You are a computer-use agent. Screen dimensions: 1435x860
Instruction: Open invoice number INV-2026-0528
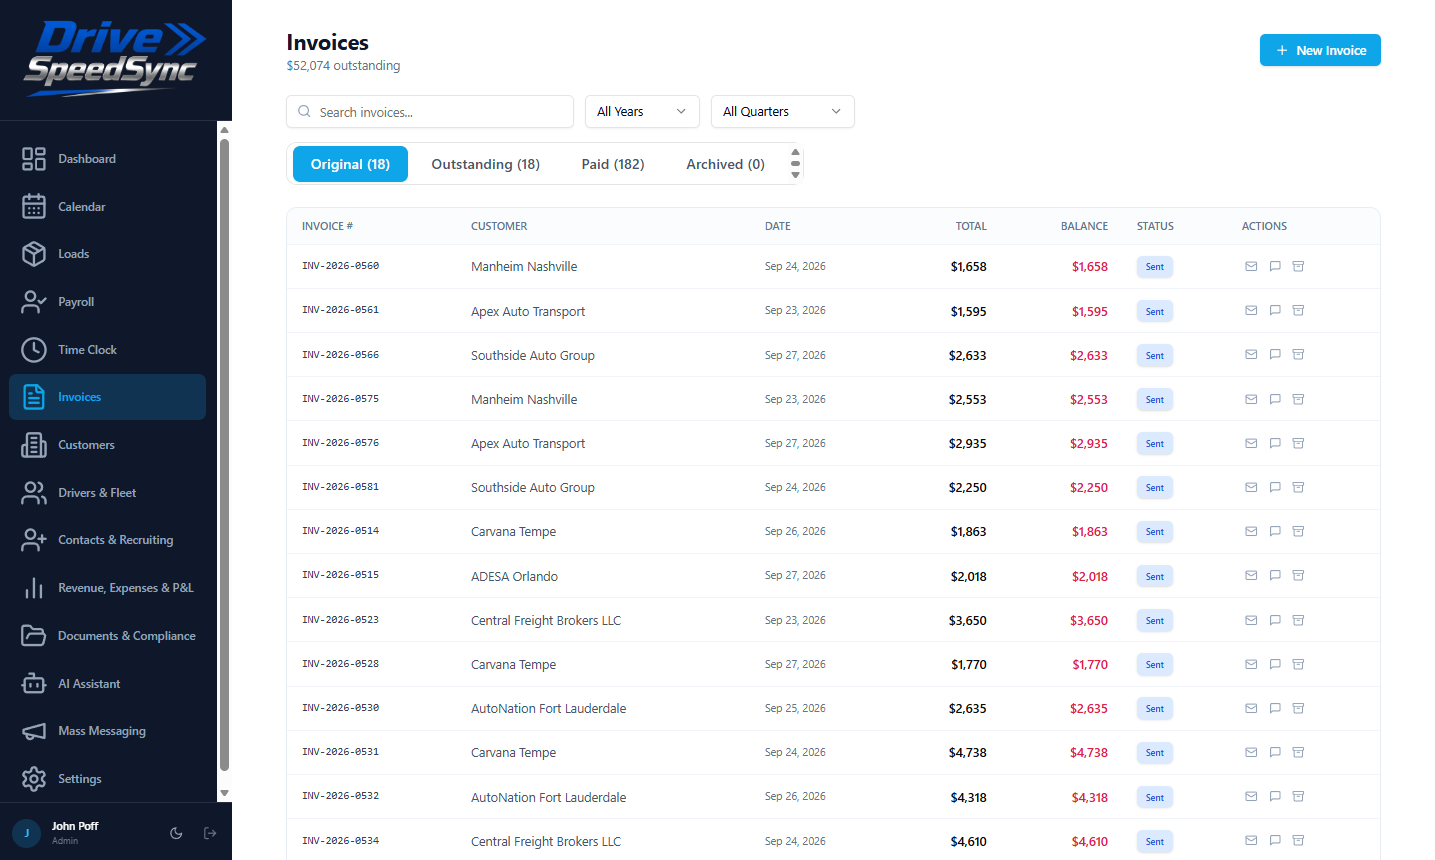pos(341,664)
